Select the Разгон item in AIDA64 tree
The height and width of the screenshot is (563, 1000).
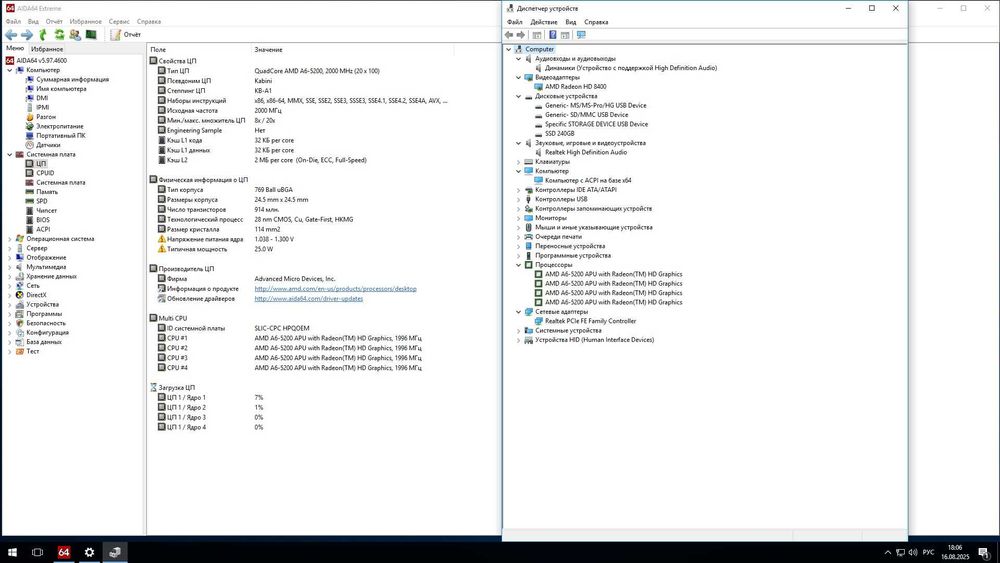46,117
